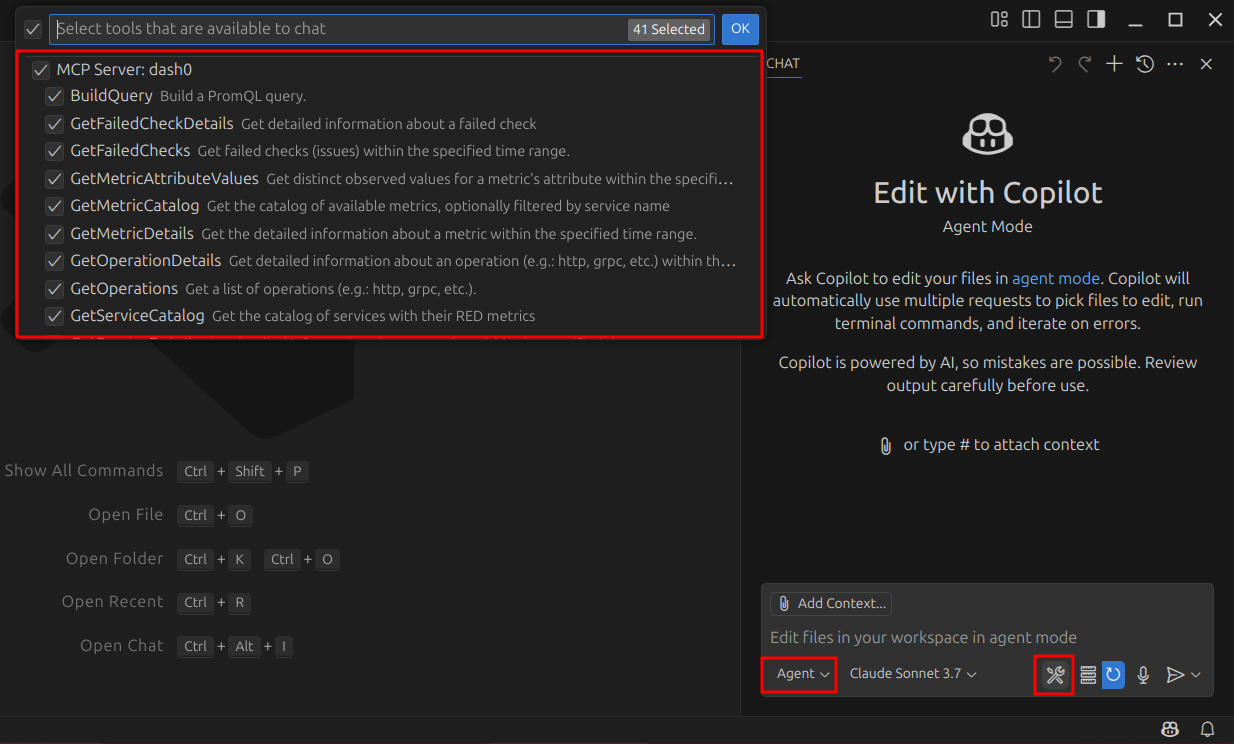Disable the GetMetricCatalog tool checkbox
The image size is (1234, 744).
point(54,206)
